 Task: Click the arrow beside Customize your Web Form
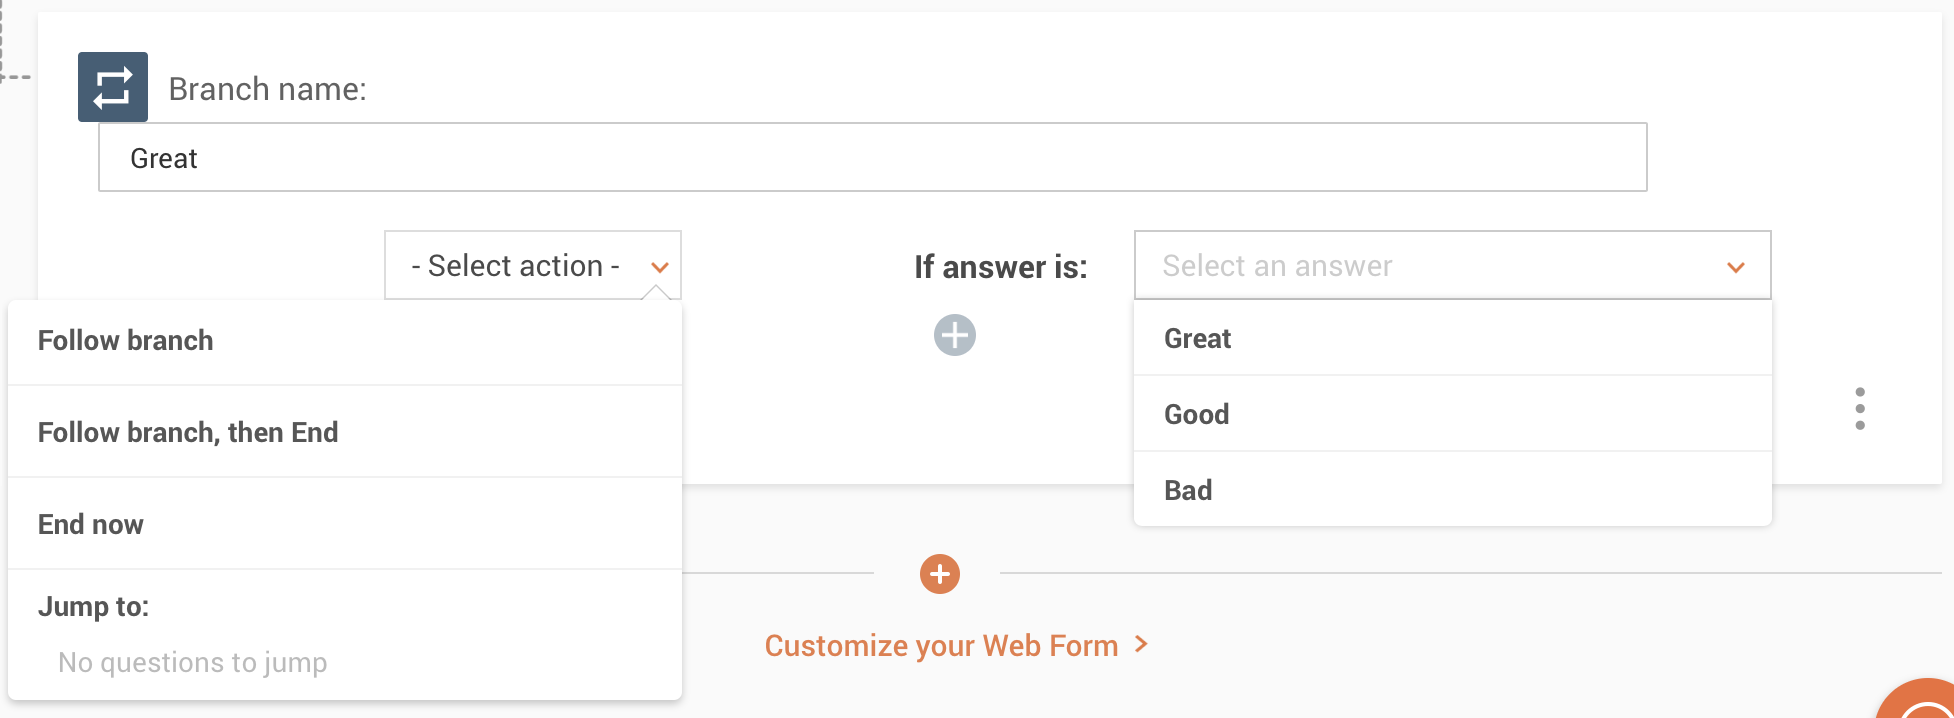[1142, 645]
